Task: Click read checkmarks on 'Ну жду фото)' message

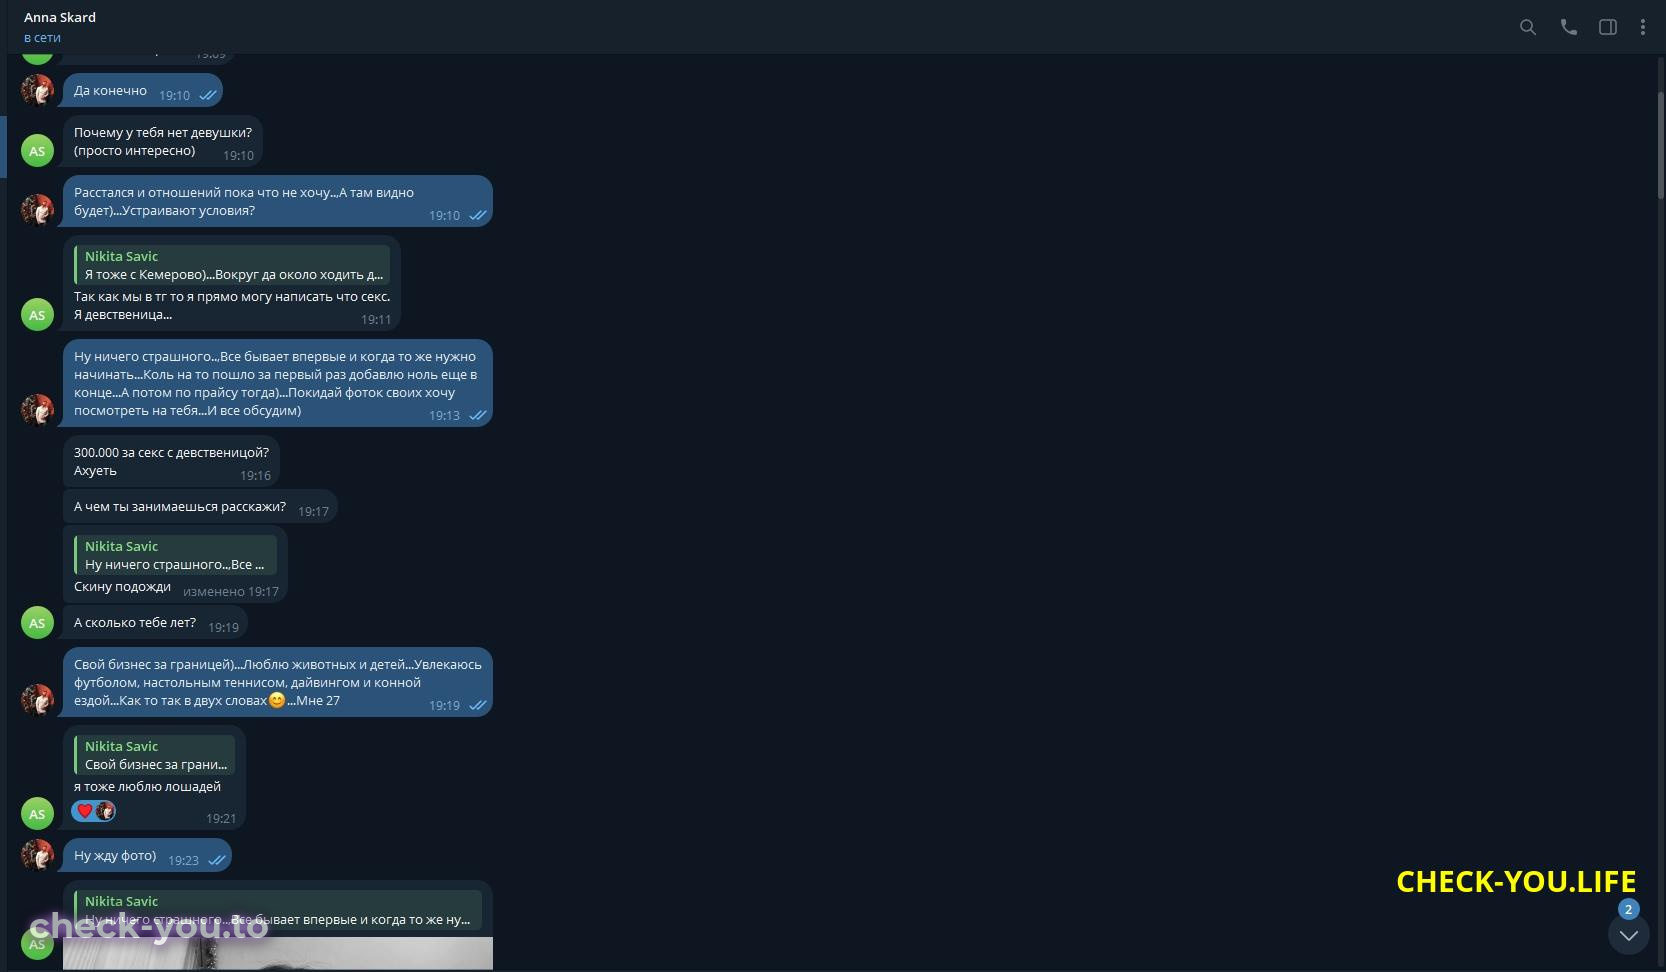Action: [216, 860]
